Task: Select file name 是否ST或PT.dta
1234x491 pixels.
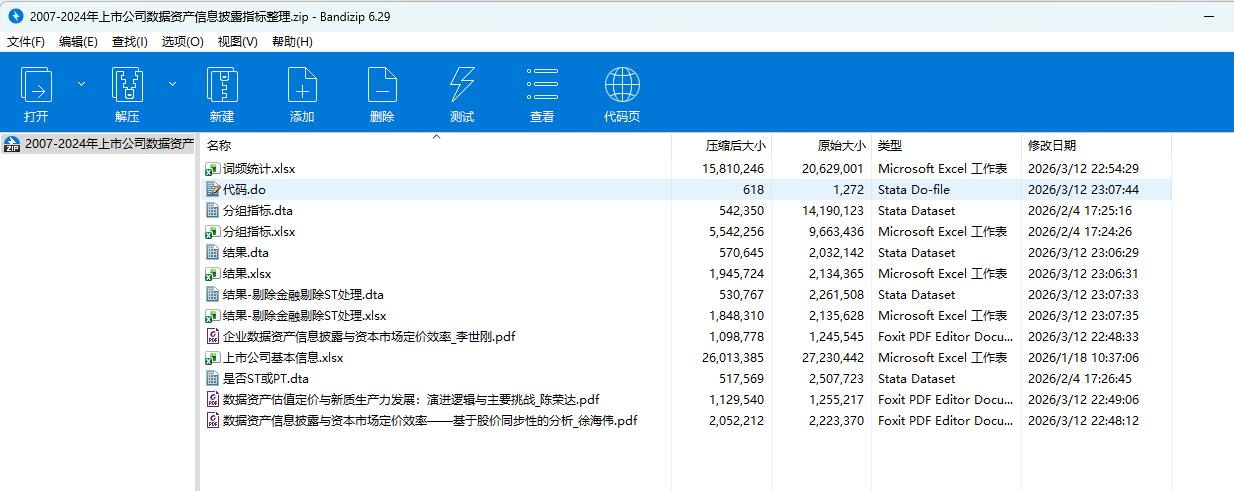Action: click(x=266, y=379)
